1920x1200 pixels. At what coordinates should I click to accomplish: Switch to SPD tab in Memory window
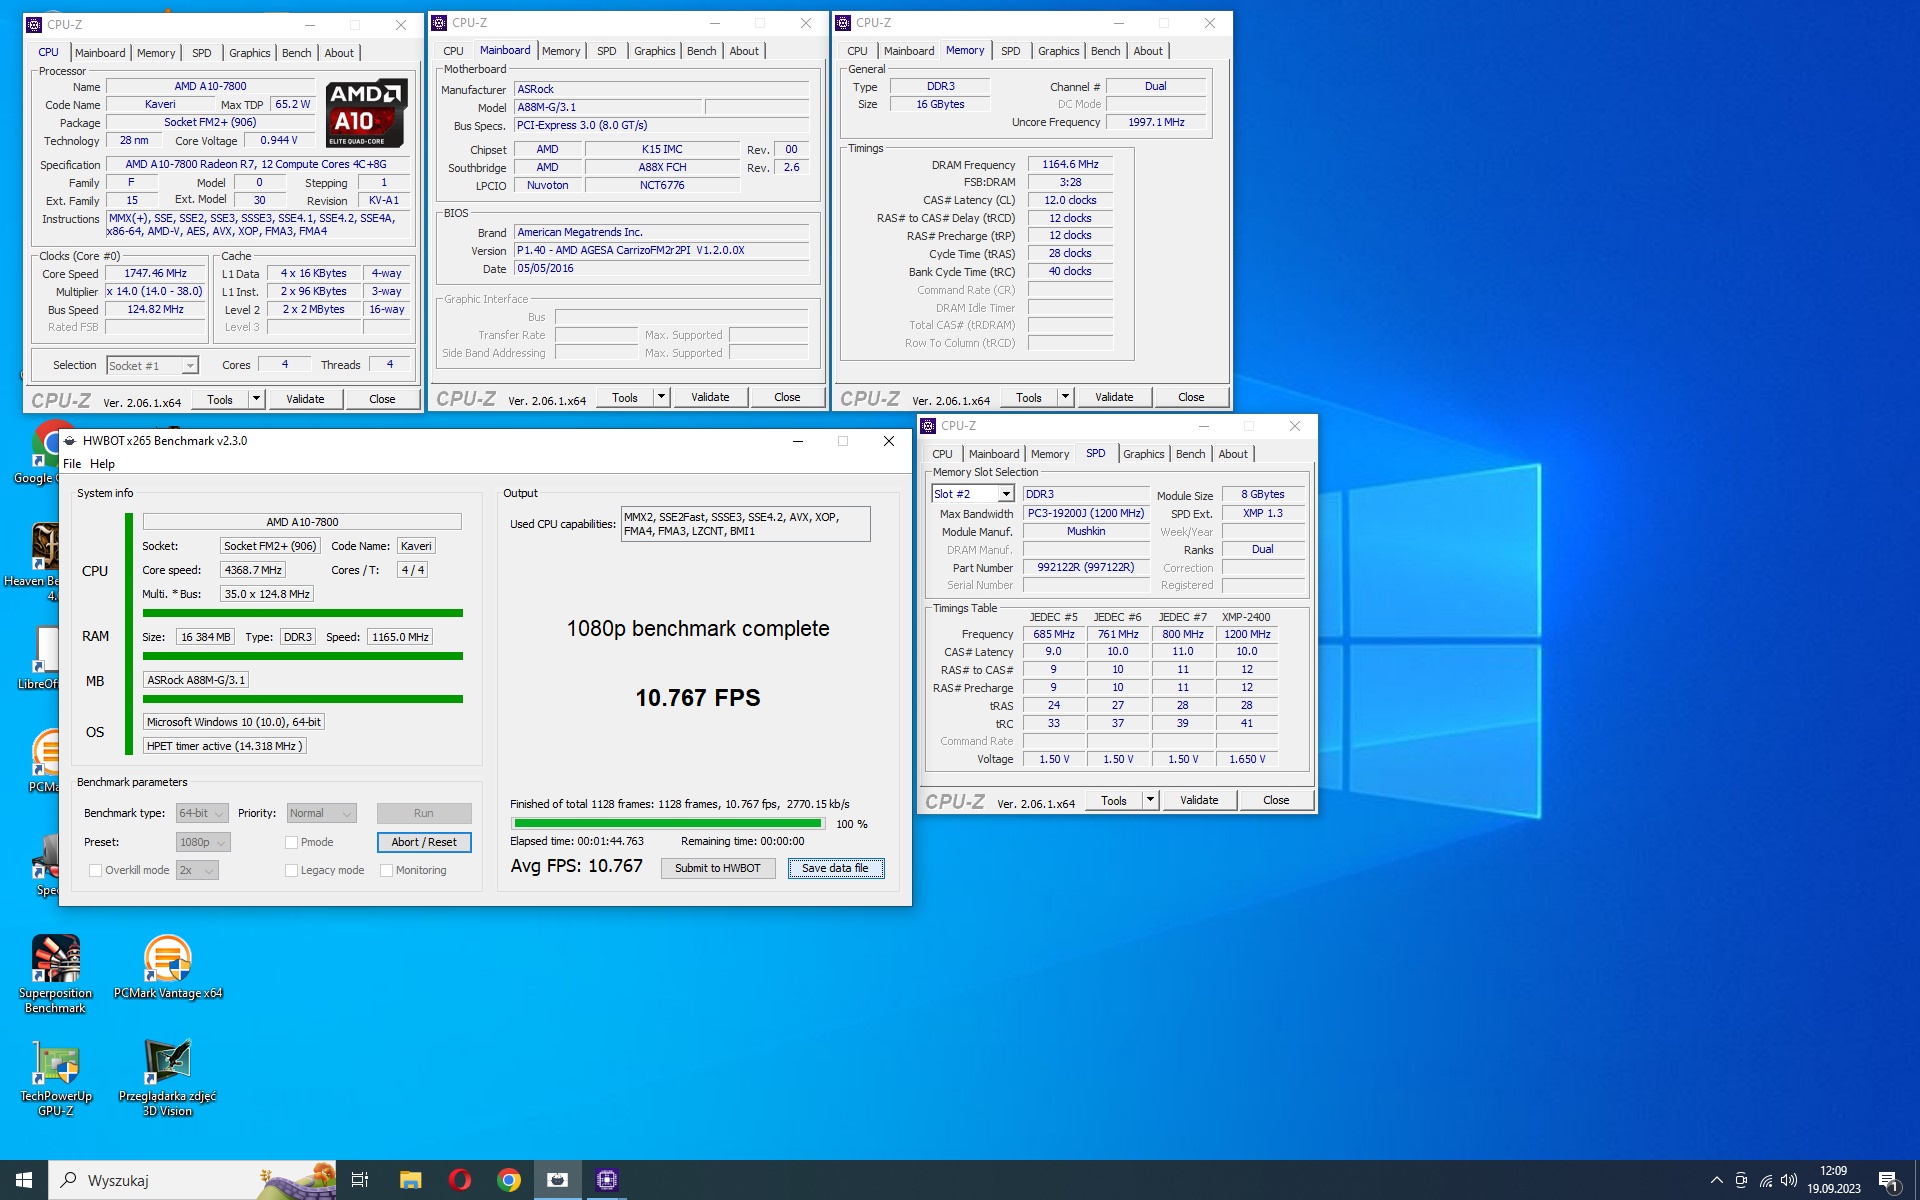tap(1011, 51)
